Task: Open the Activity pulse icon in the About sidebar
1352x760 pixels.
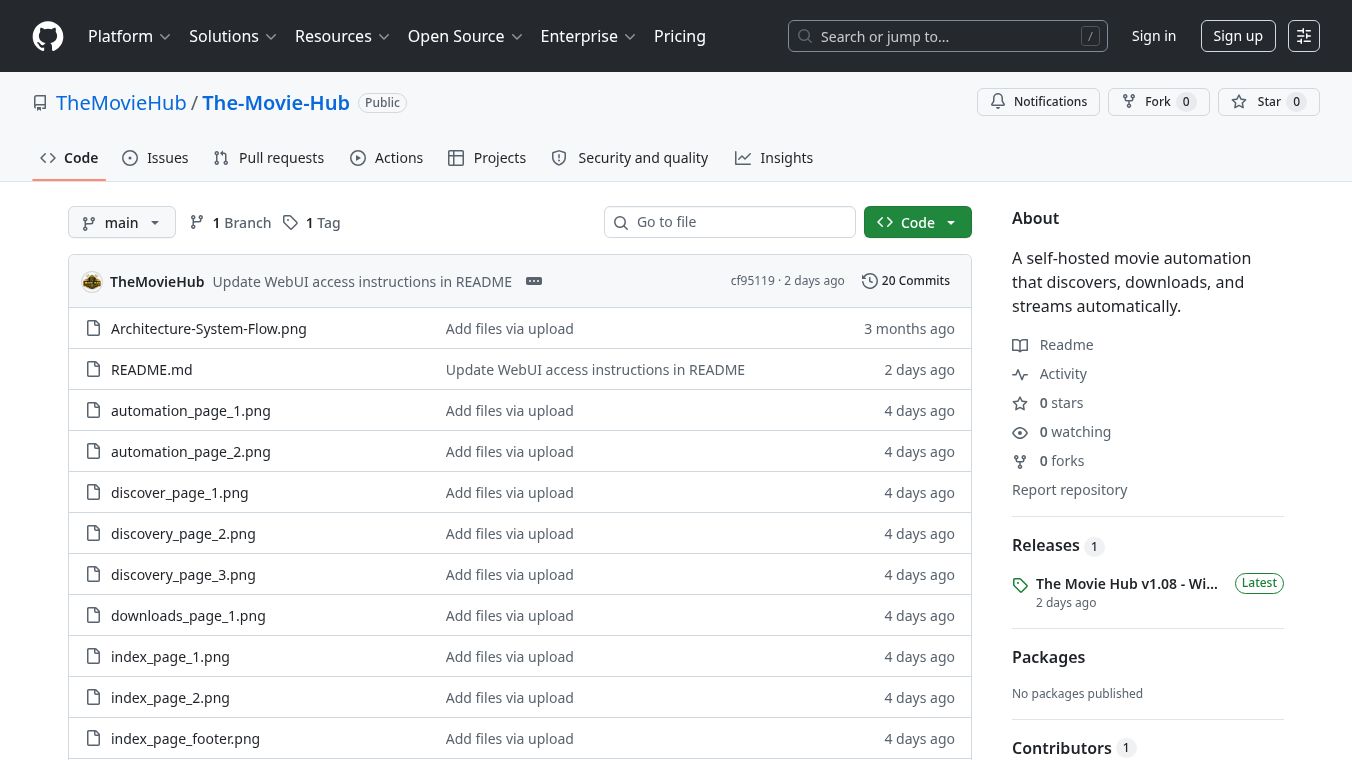Action: [x=1020, y=374]
